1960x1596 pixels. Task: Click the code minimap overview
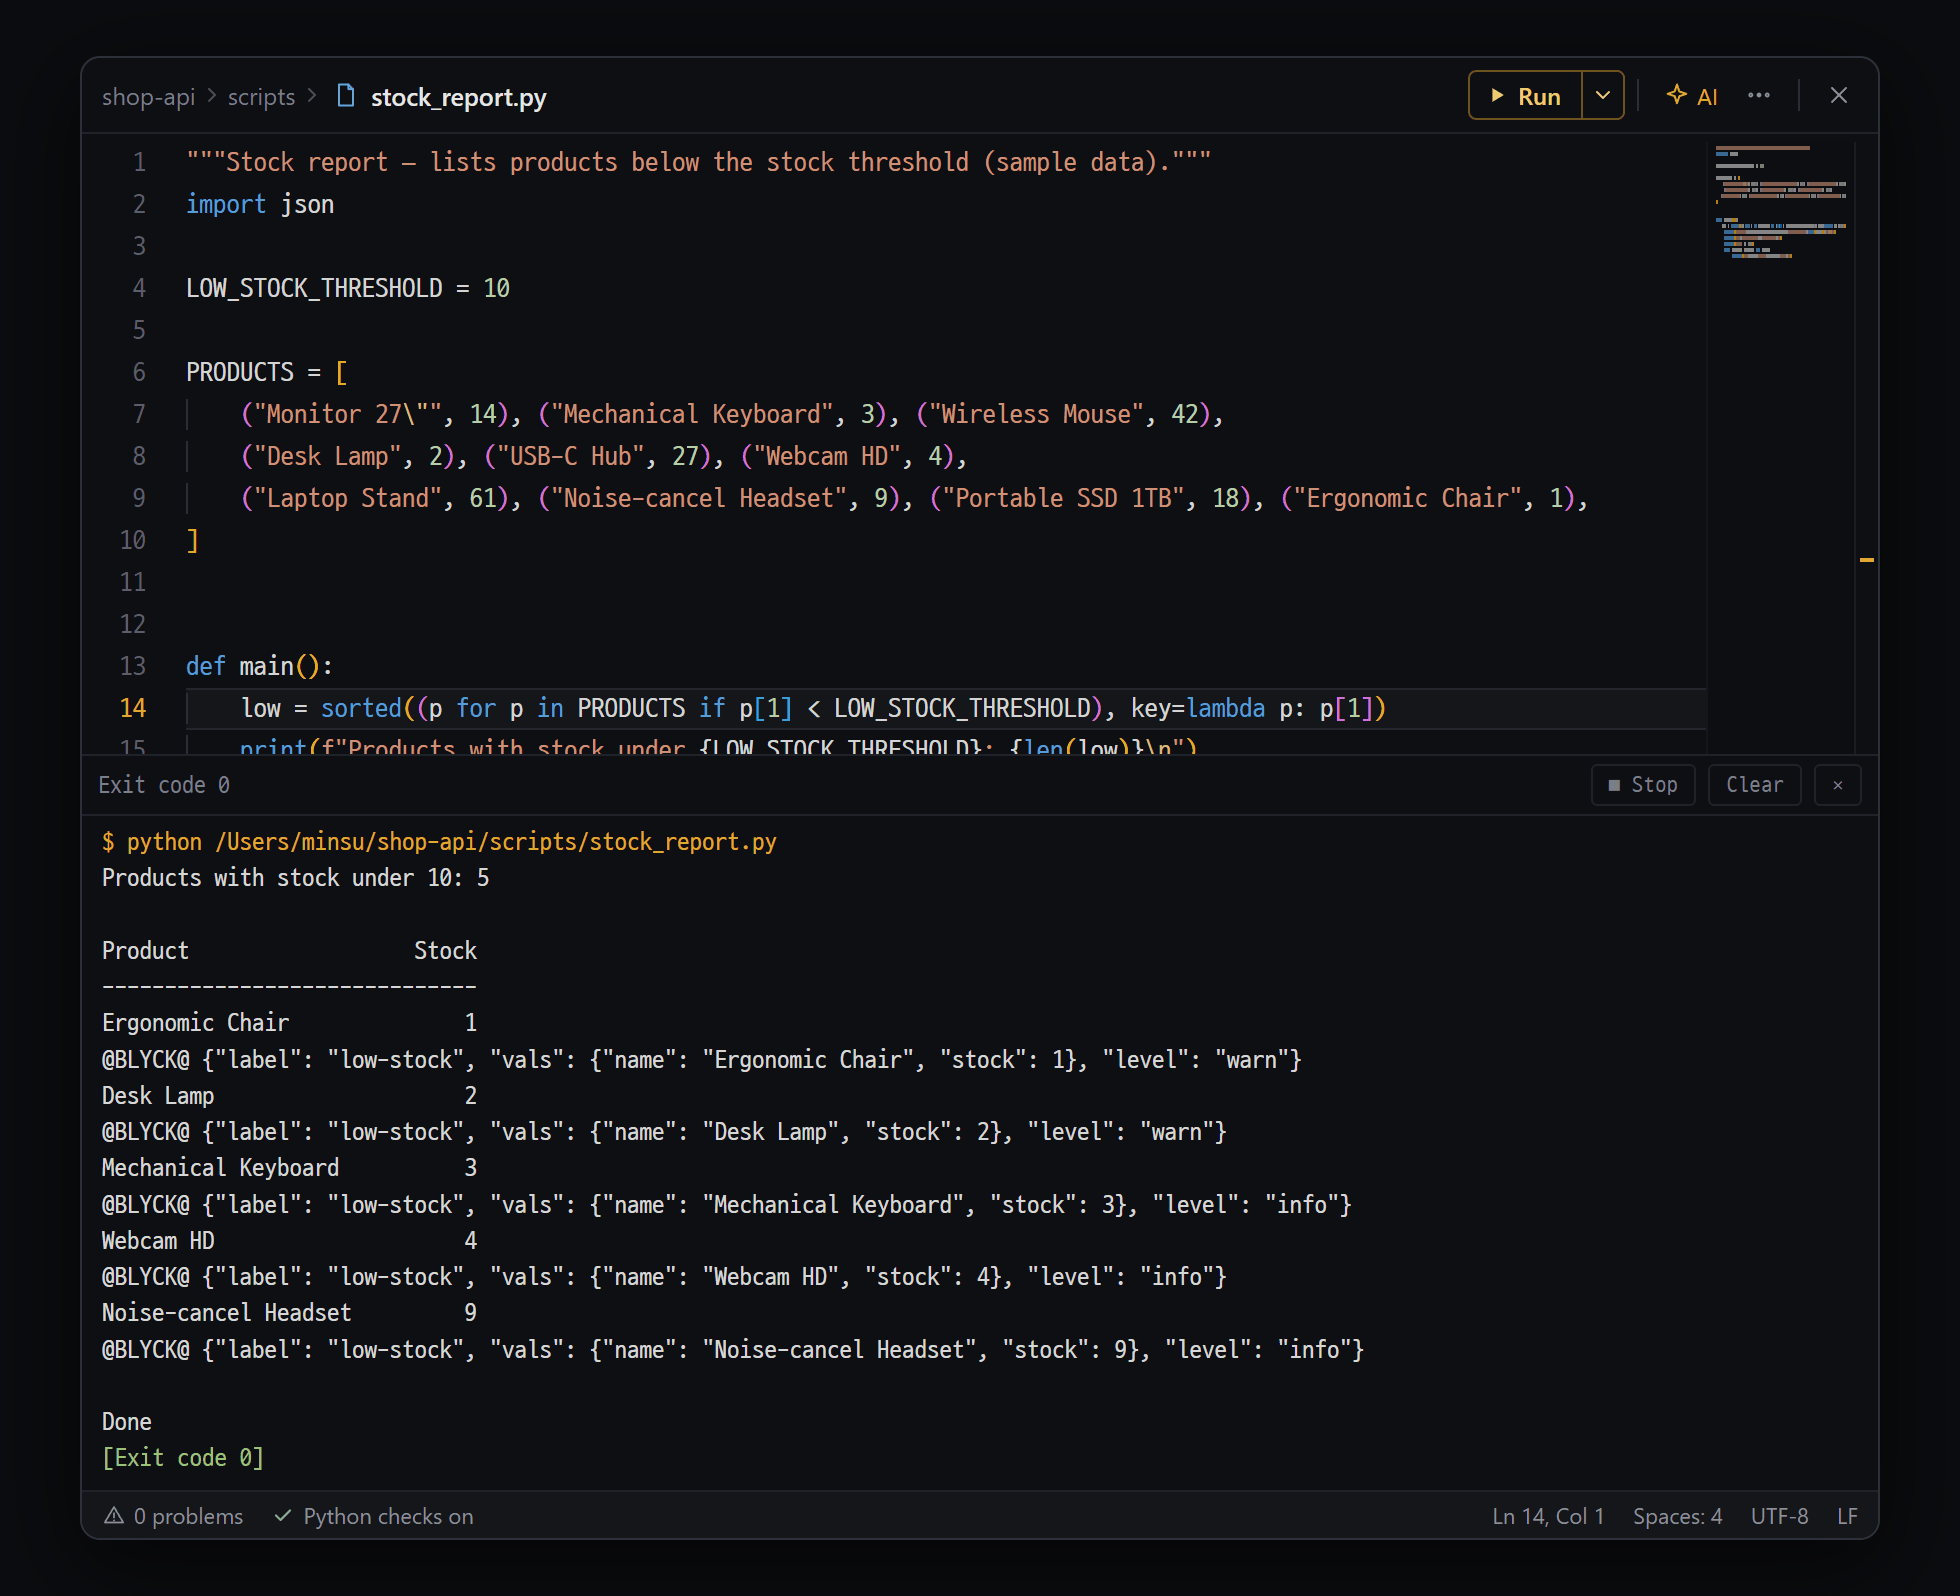pos(1780,203)
